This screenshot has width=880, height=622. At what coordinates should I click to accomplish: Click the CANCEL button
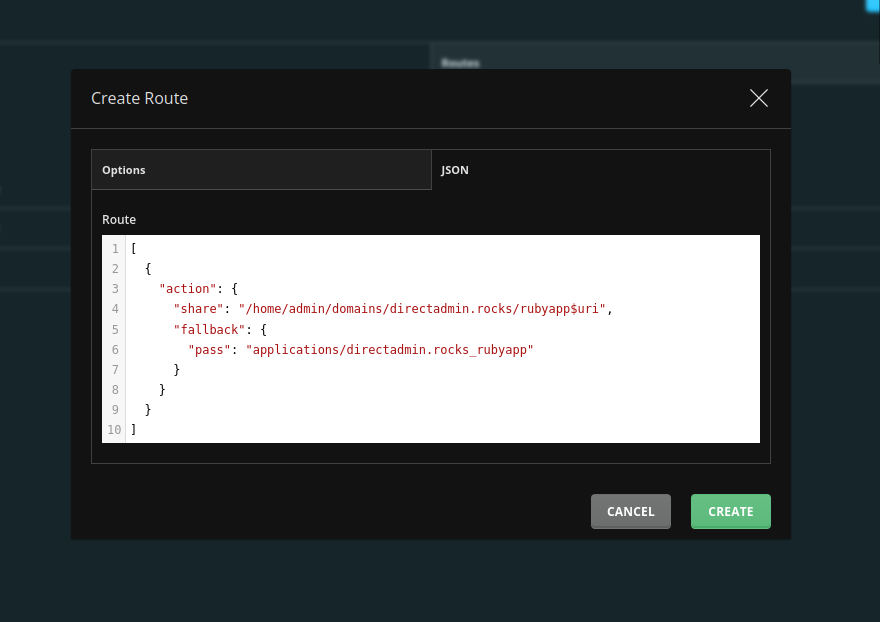click(x=630, y=511)
